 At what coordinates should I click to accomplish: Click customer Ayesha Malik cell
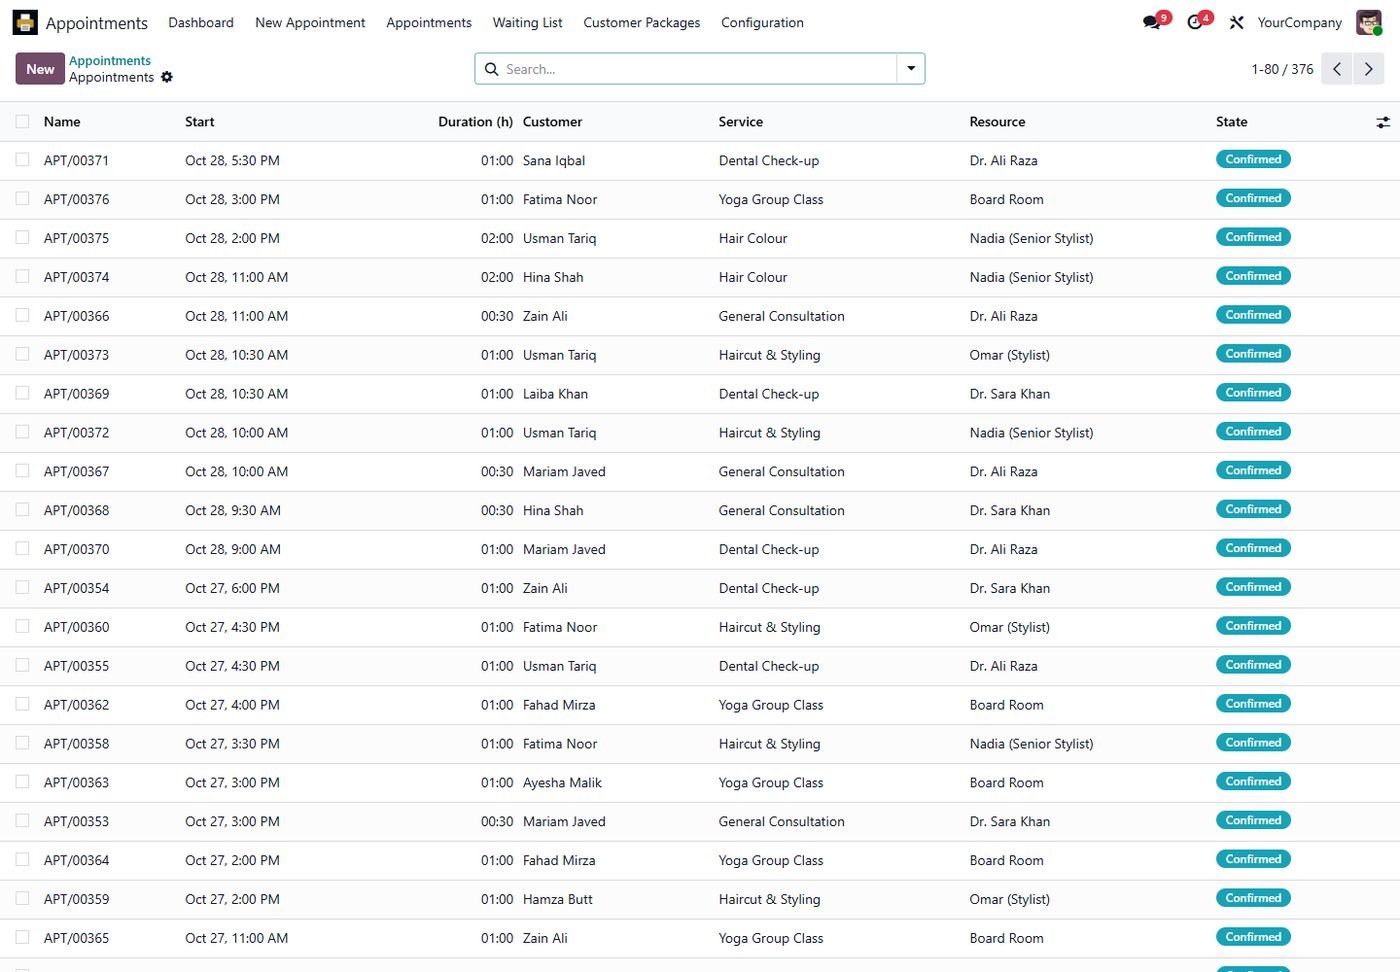562,783
